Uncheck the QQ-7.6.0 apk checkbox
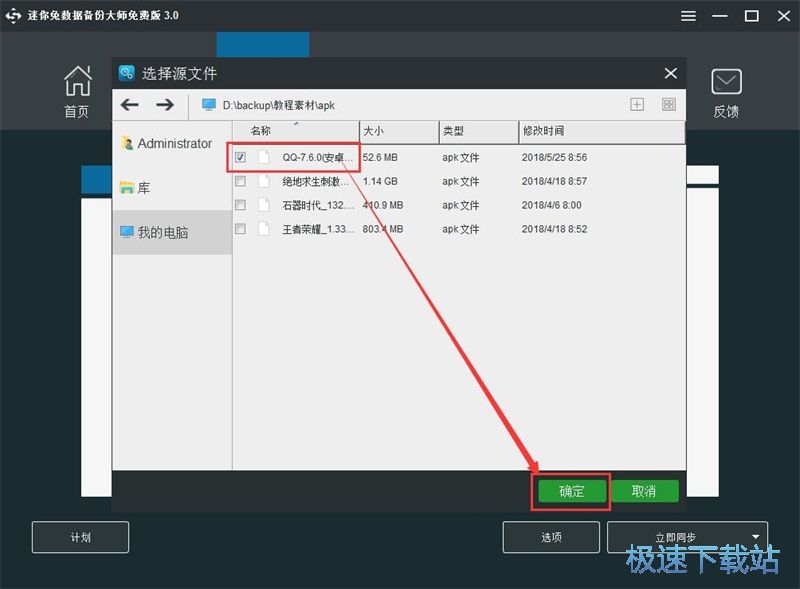800x589 pixels. pyautogui.click(x=240, y=157)
